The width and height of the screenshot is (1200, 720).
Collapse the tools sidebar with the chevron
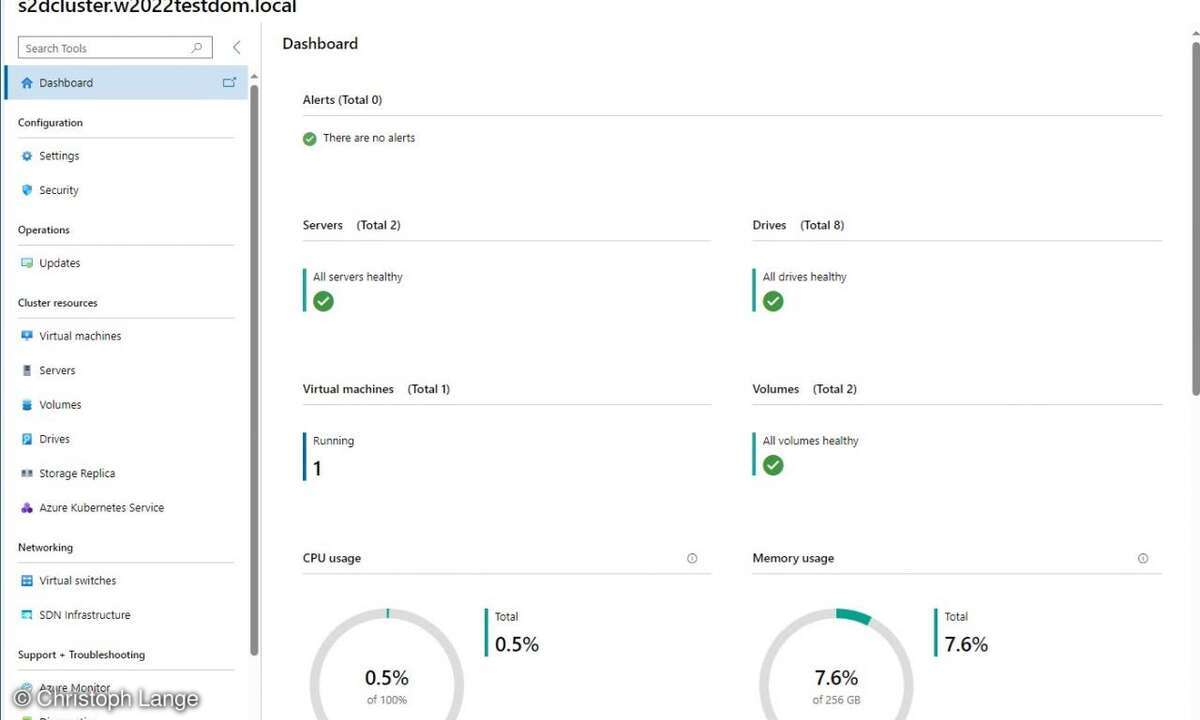237,47
